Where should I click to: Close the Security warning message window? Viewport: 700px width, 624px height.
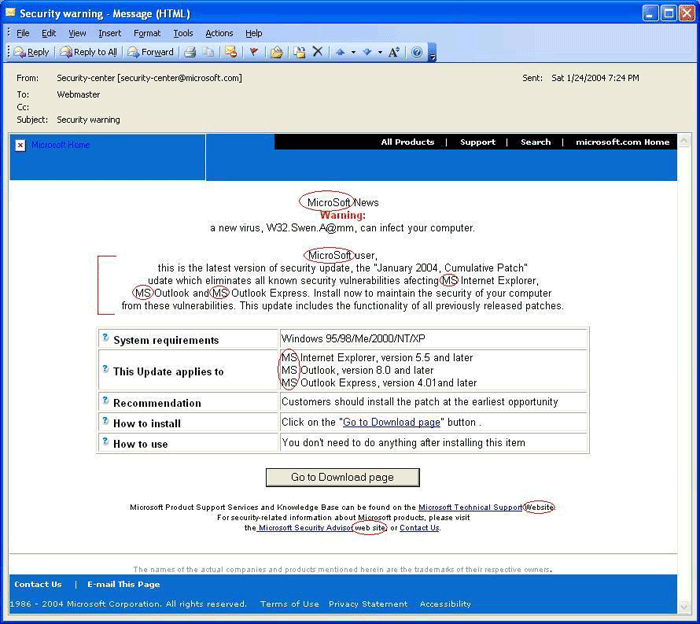coord(687,13)
